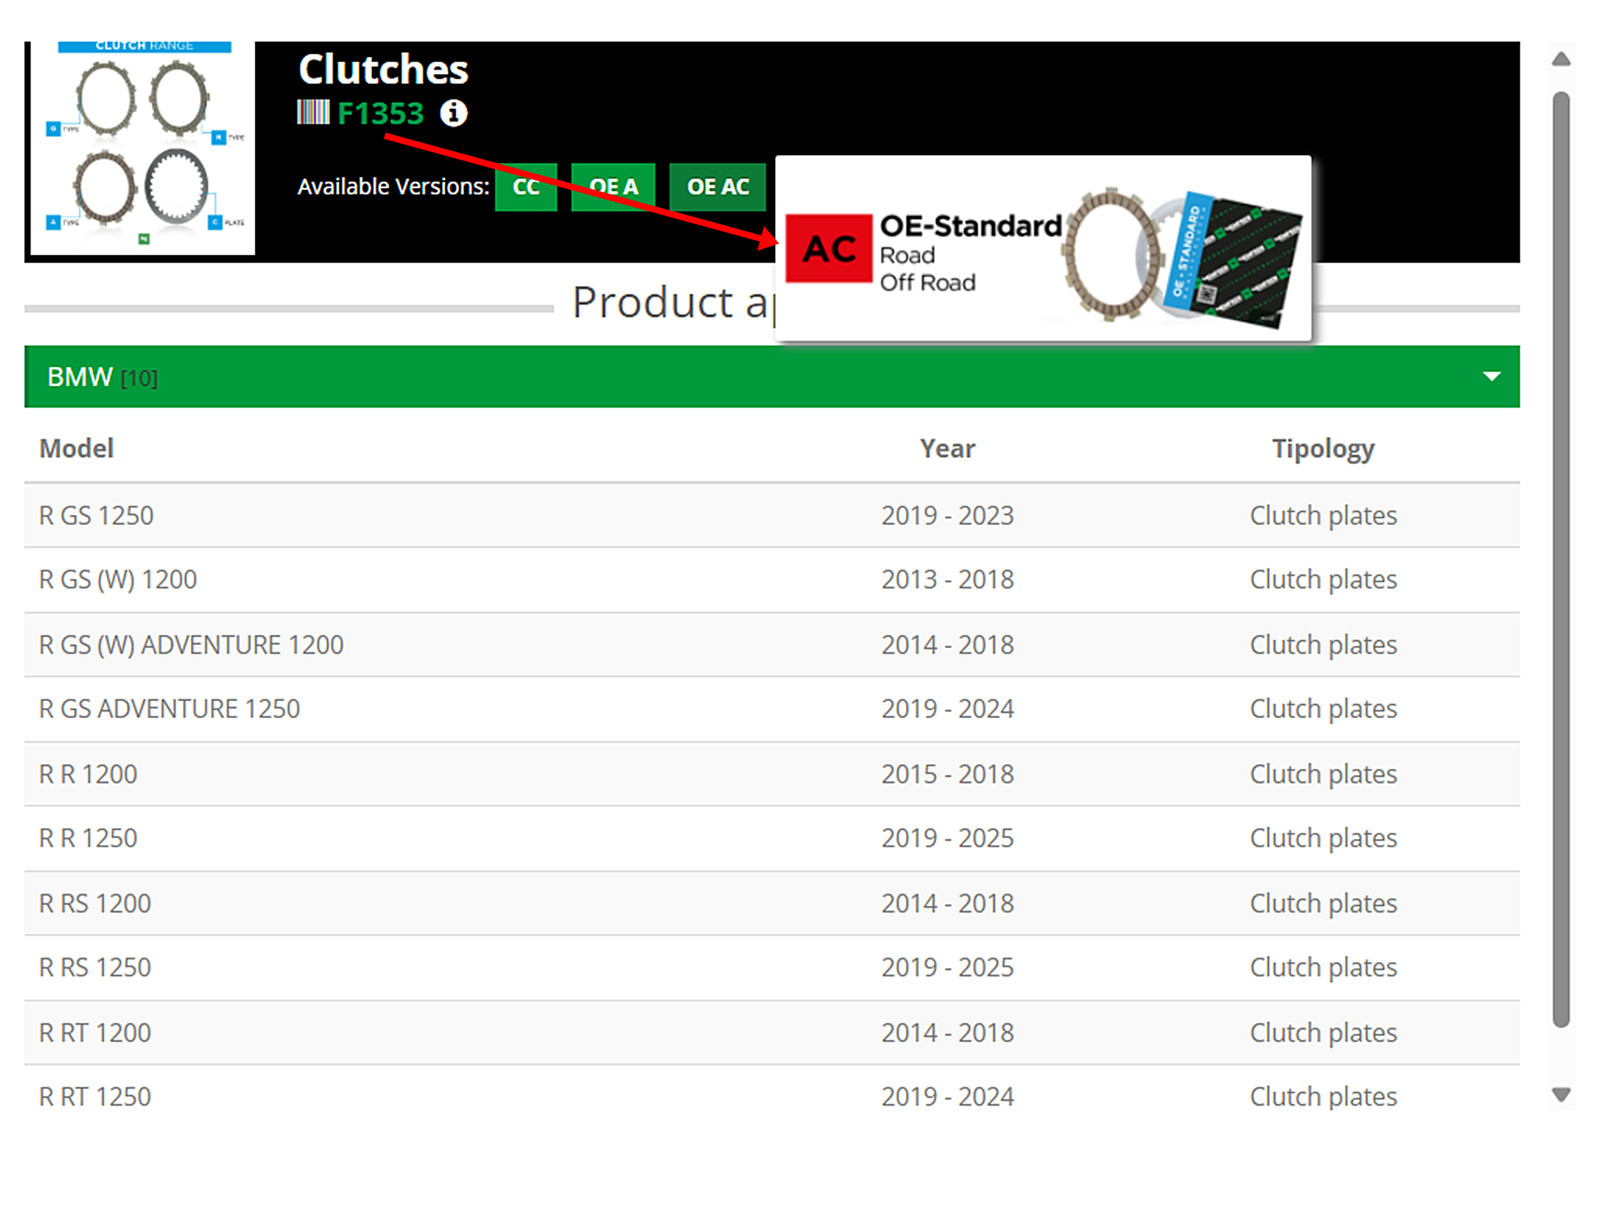The image size is (1600, 1209).
Task: Collapse the BMW section arrow
Action: 1491,377
